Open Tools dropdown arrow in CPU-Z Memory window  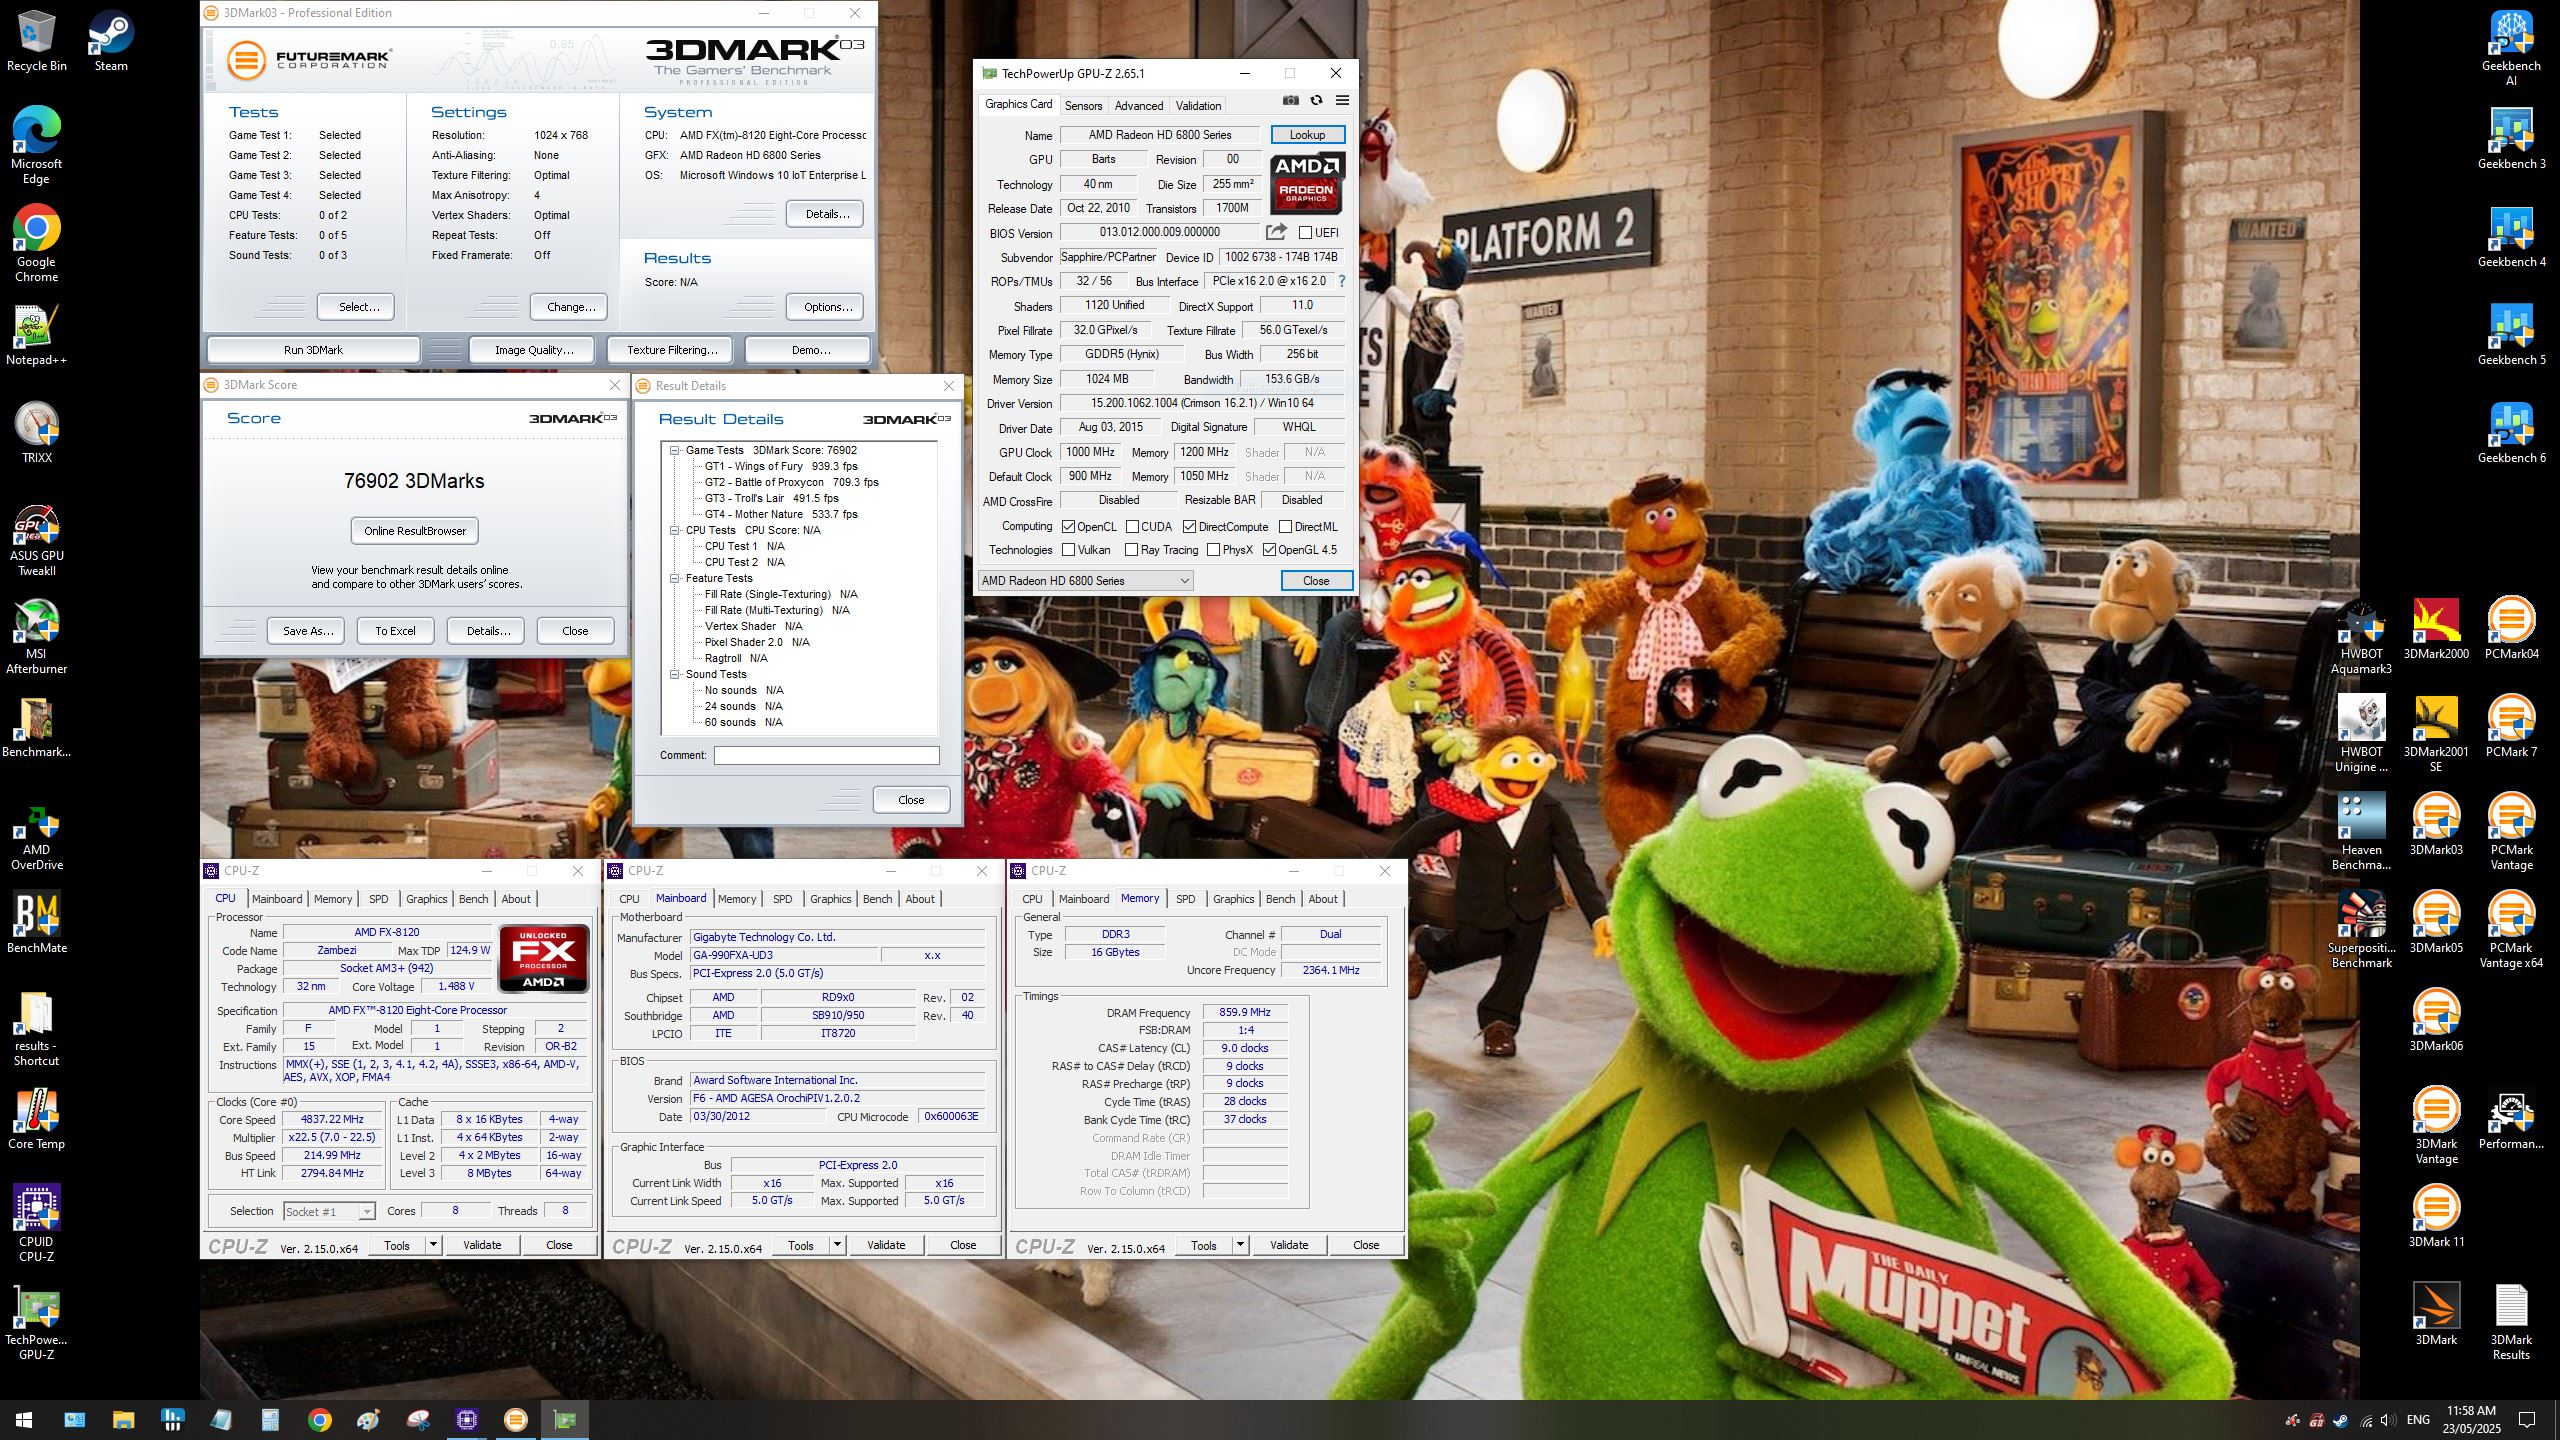click(x=1240, y=1245)
